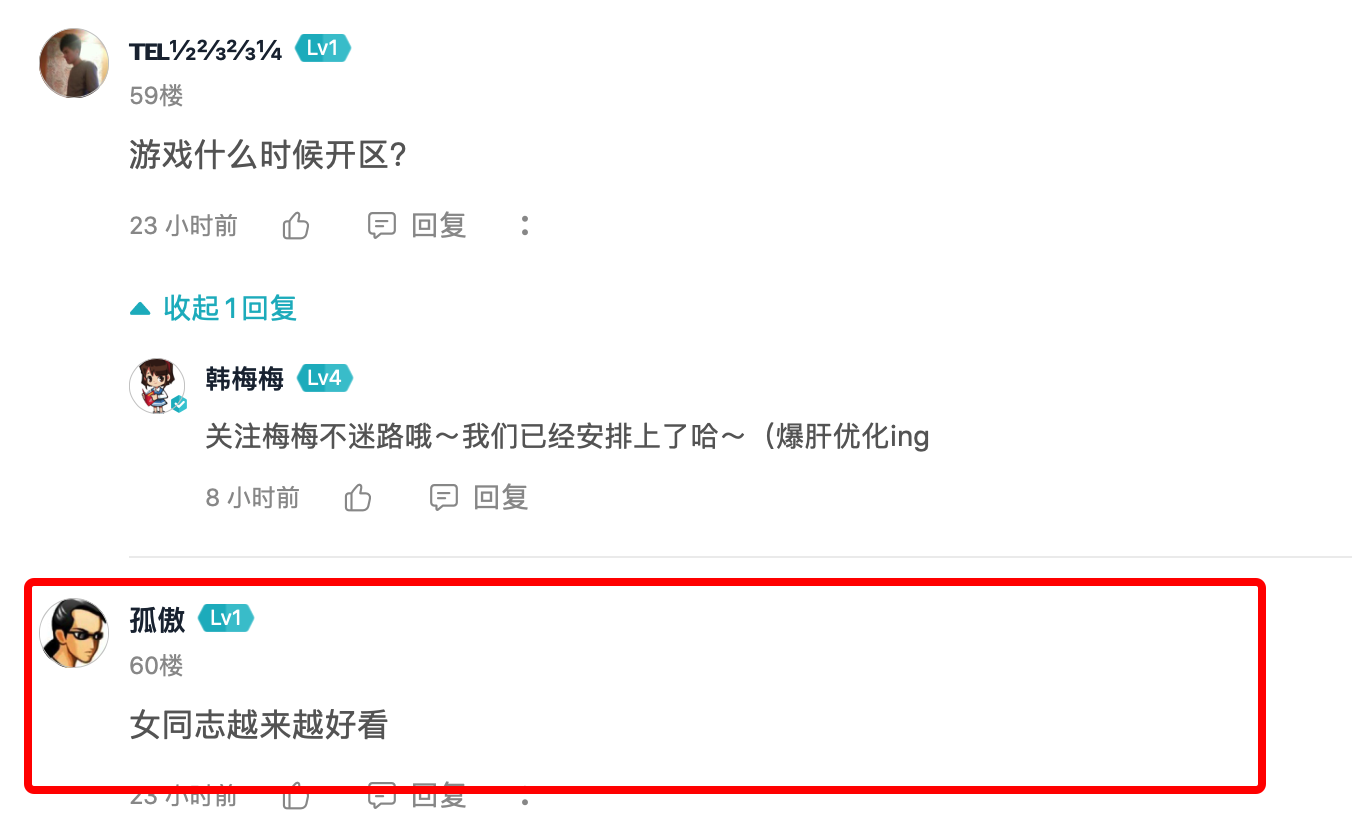Click the Lv4 badge next to 韩梅梅

coord(325,378)
